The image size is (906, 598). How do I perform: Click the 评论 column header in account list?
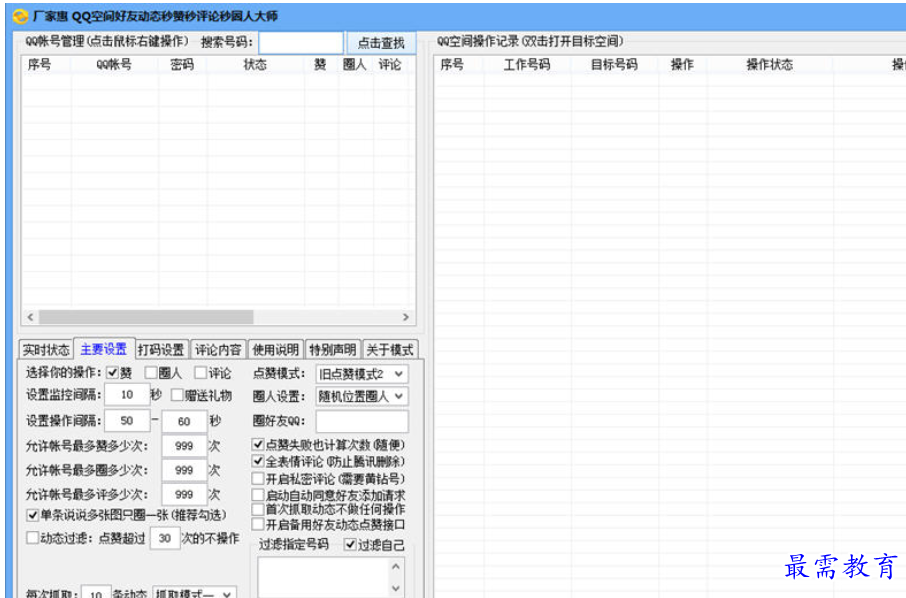(390, 64)
